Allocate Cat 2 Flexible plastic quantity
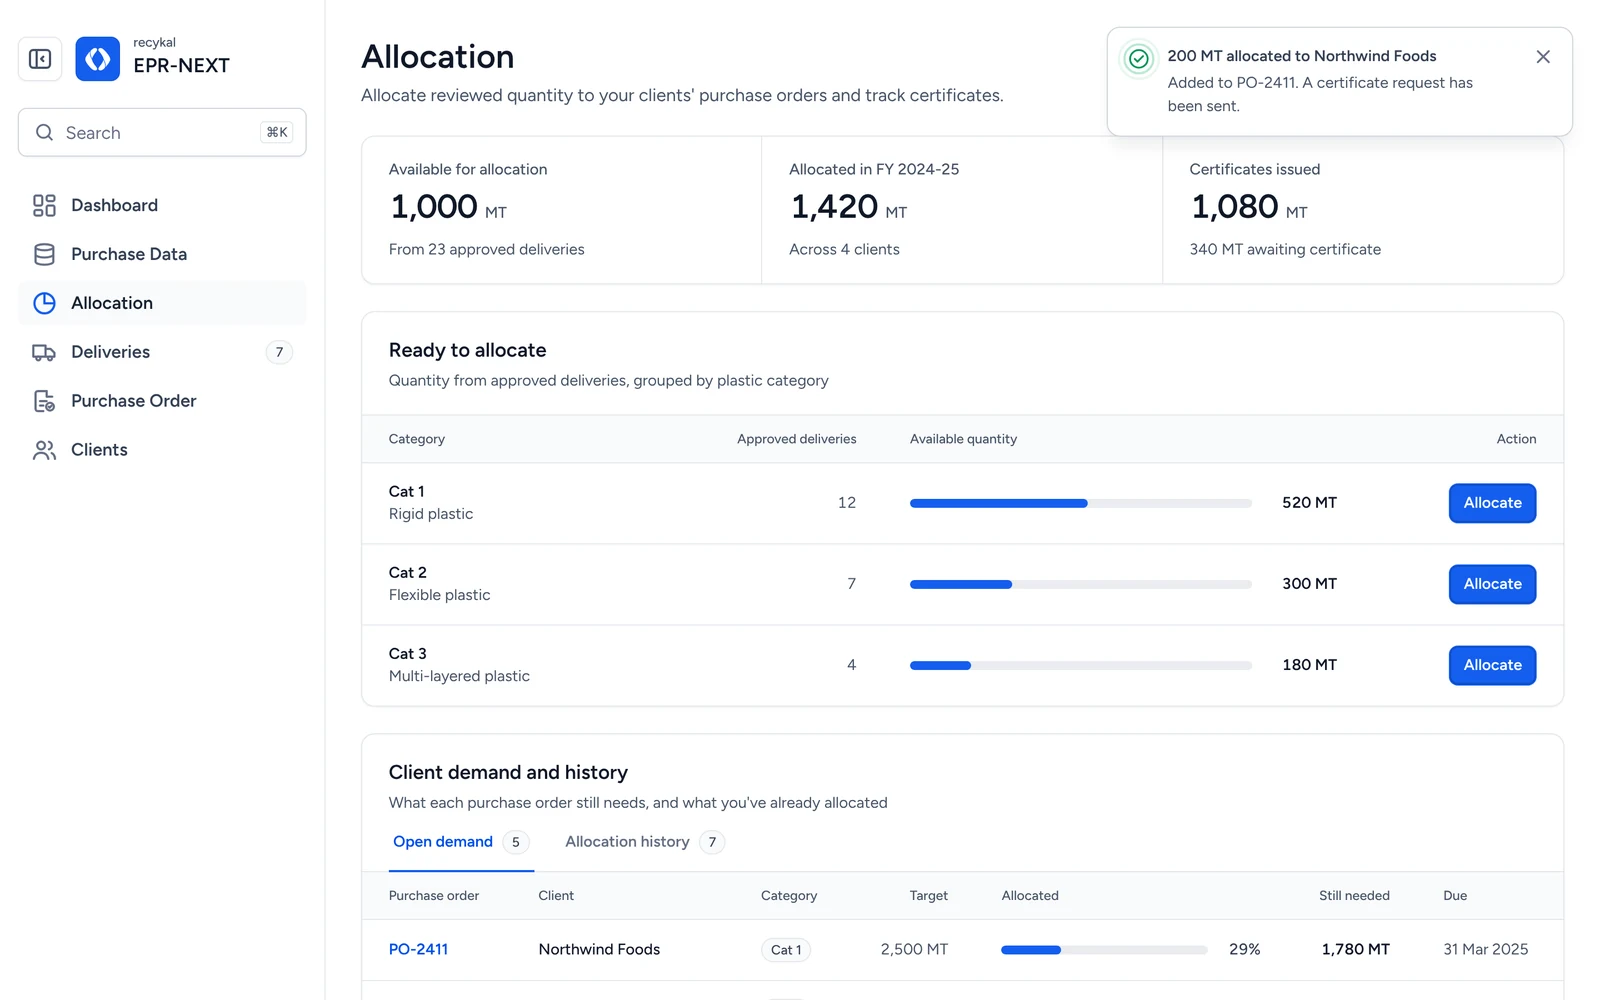Screen dimensions: 1600x1000 click(x=1492, y=584)
